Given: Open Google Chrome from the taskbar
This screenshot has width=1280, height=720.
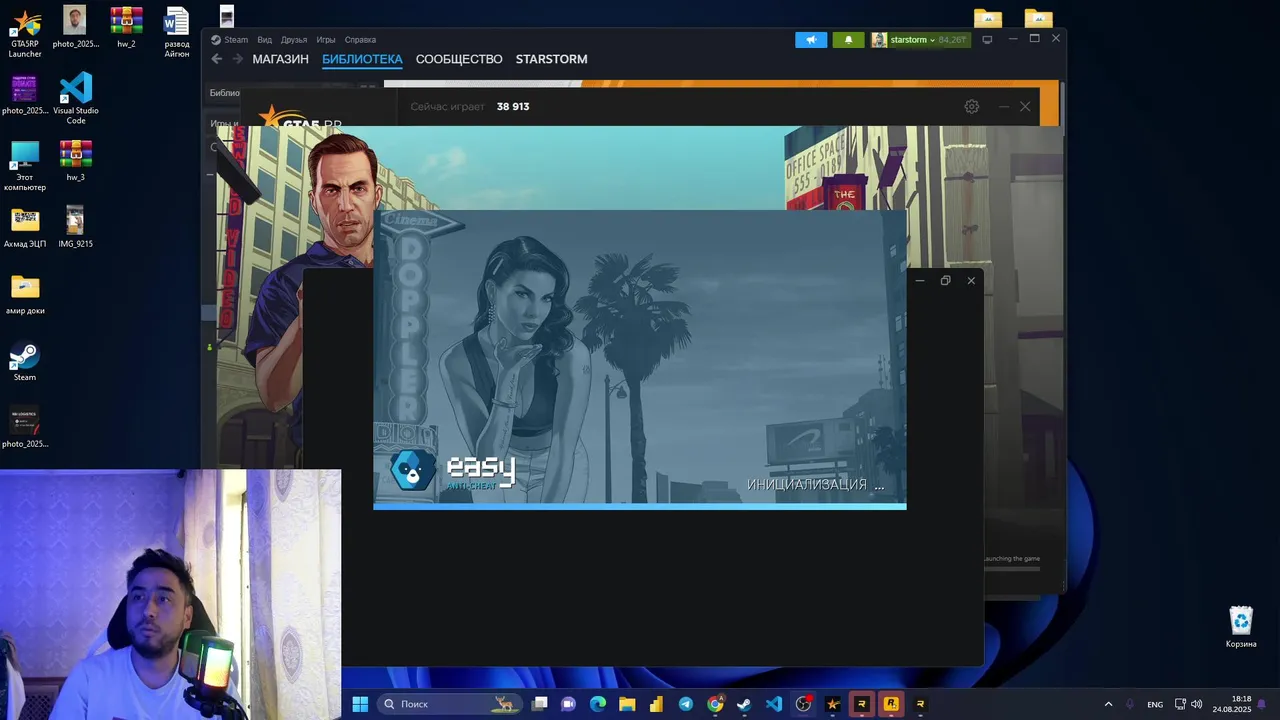Looking at the screenshot, I should click(715, 704).
